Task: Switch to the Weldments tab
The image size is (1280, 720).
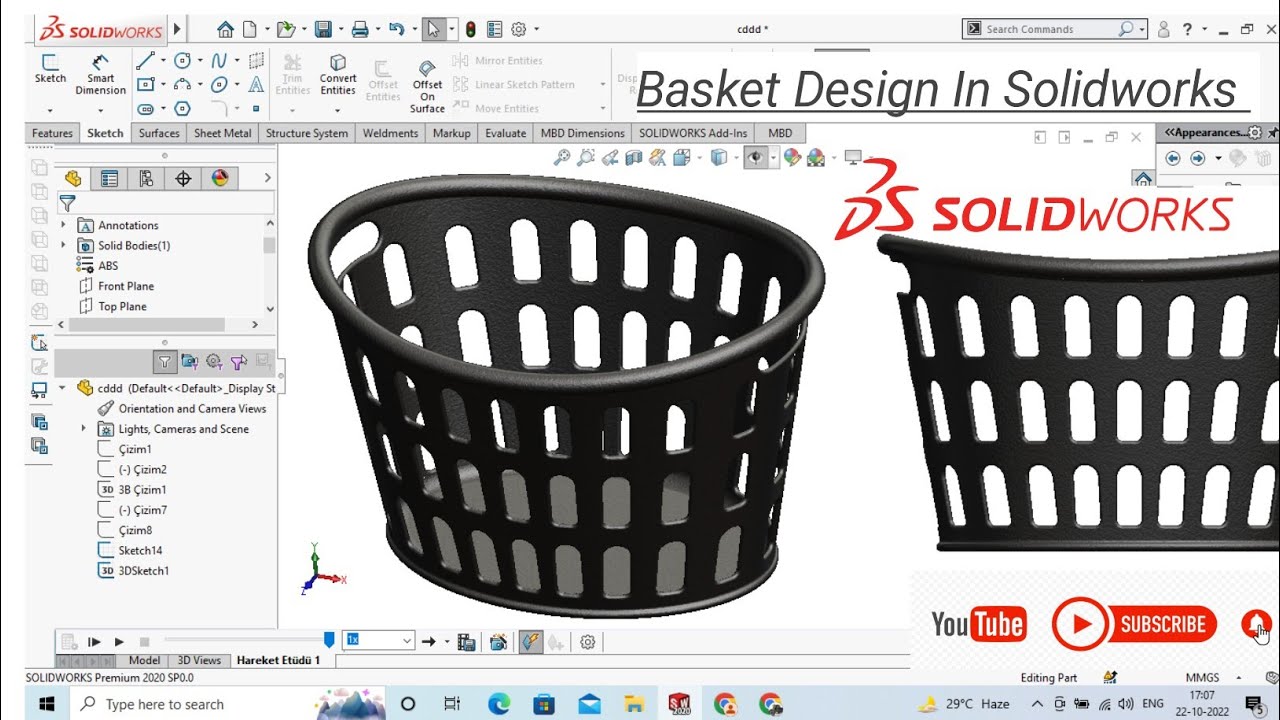Action: tap(390, 133)
